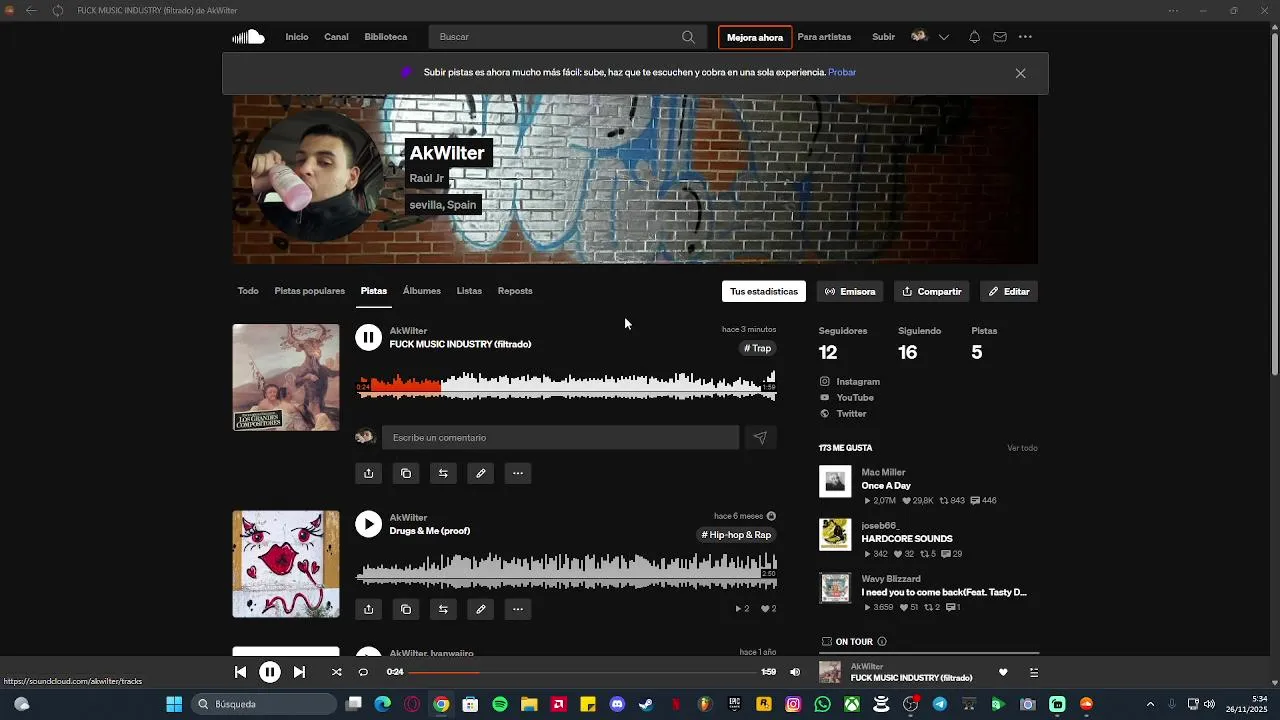Open HARDCORE SOUNDS track by joseb66_
The height and width of the screenshot is (720, 1280).
click(x=907, y=539)
